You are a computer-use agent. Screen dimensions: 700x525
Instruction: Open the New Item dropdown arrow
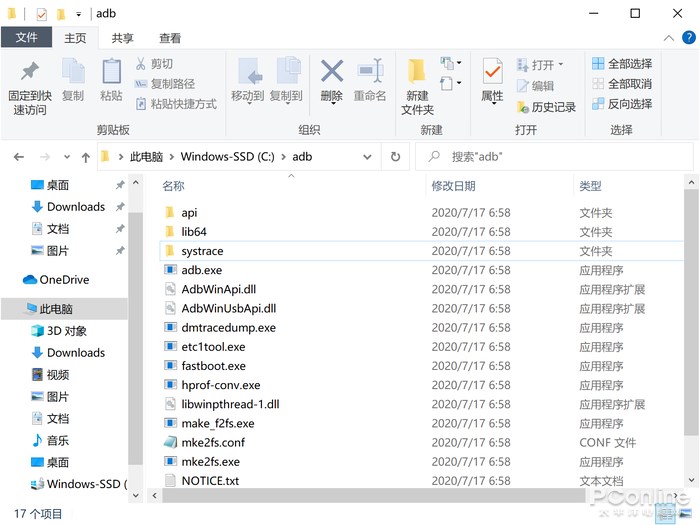459,63
